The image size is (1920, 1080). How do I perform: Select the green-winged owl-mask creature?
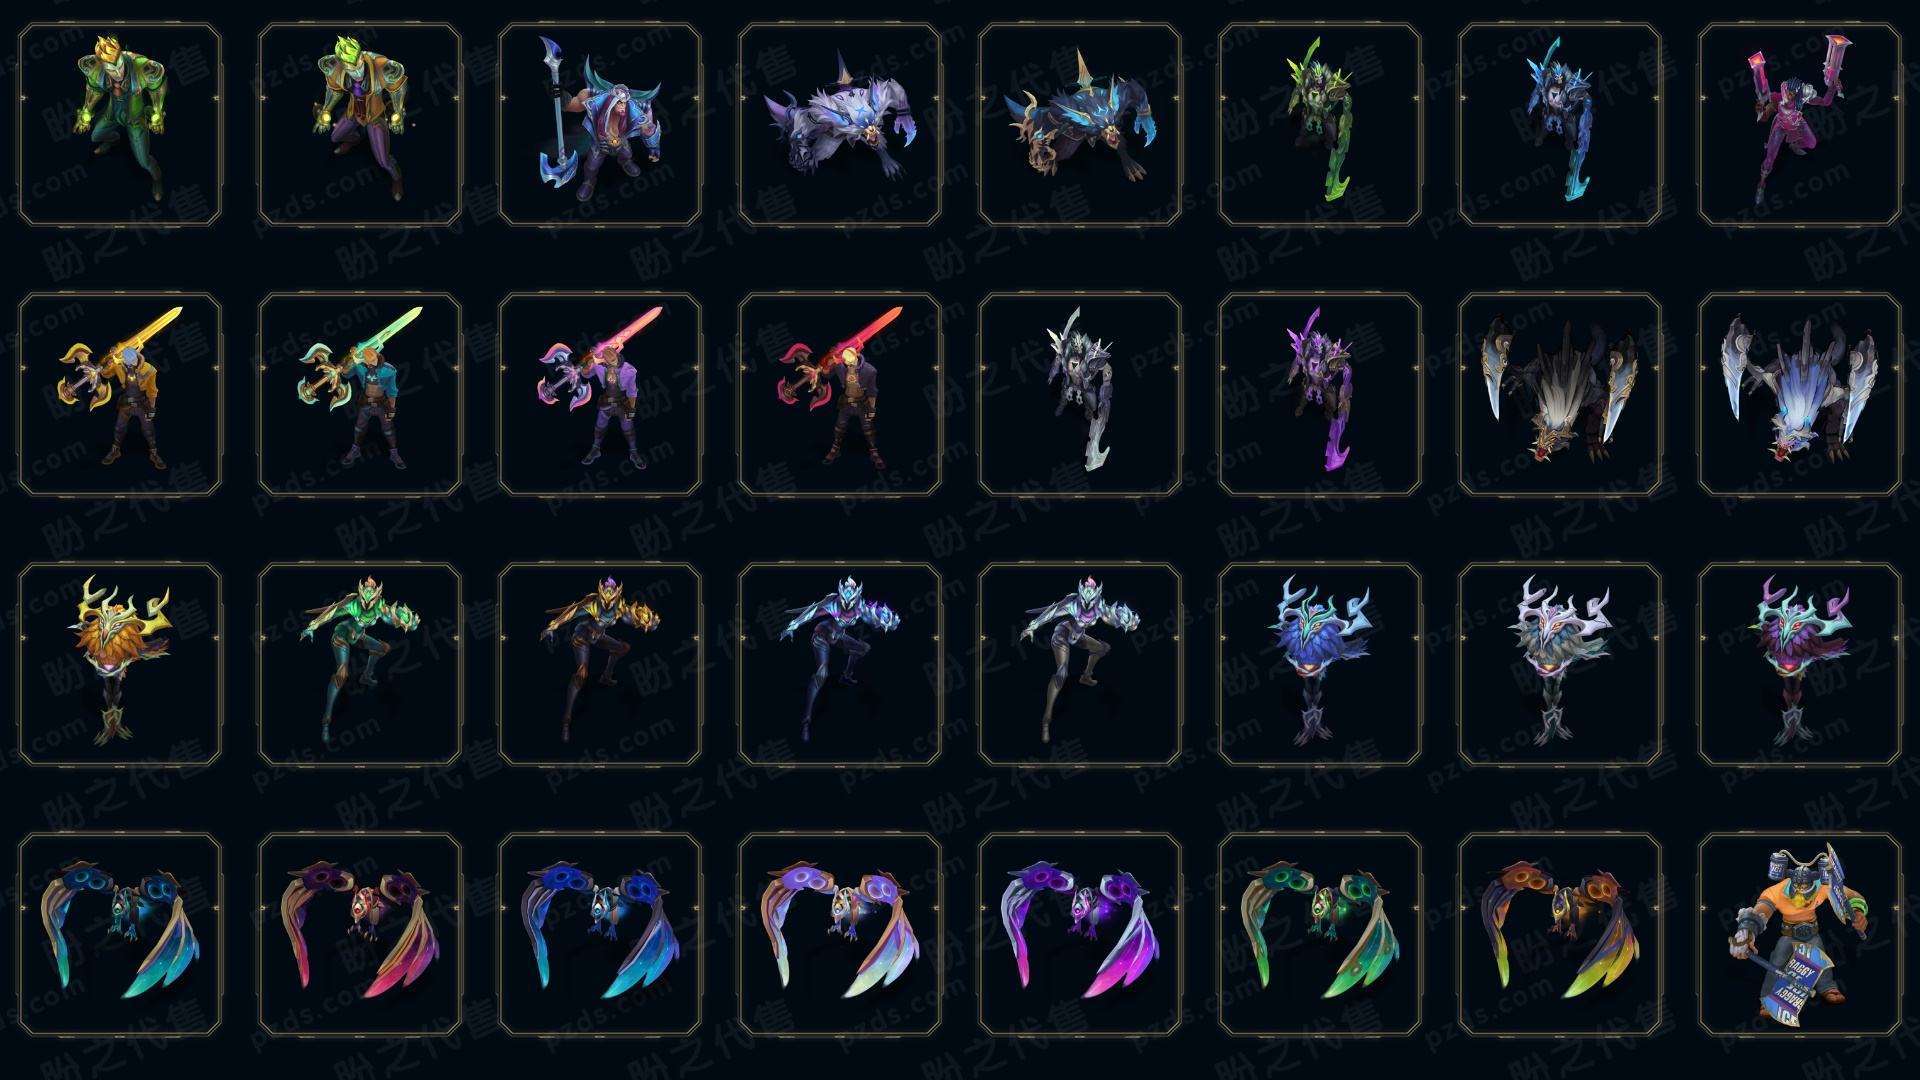coord(1320,934)
